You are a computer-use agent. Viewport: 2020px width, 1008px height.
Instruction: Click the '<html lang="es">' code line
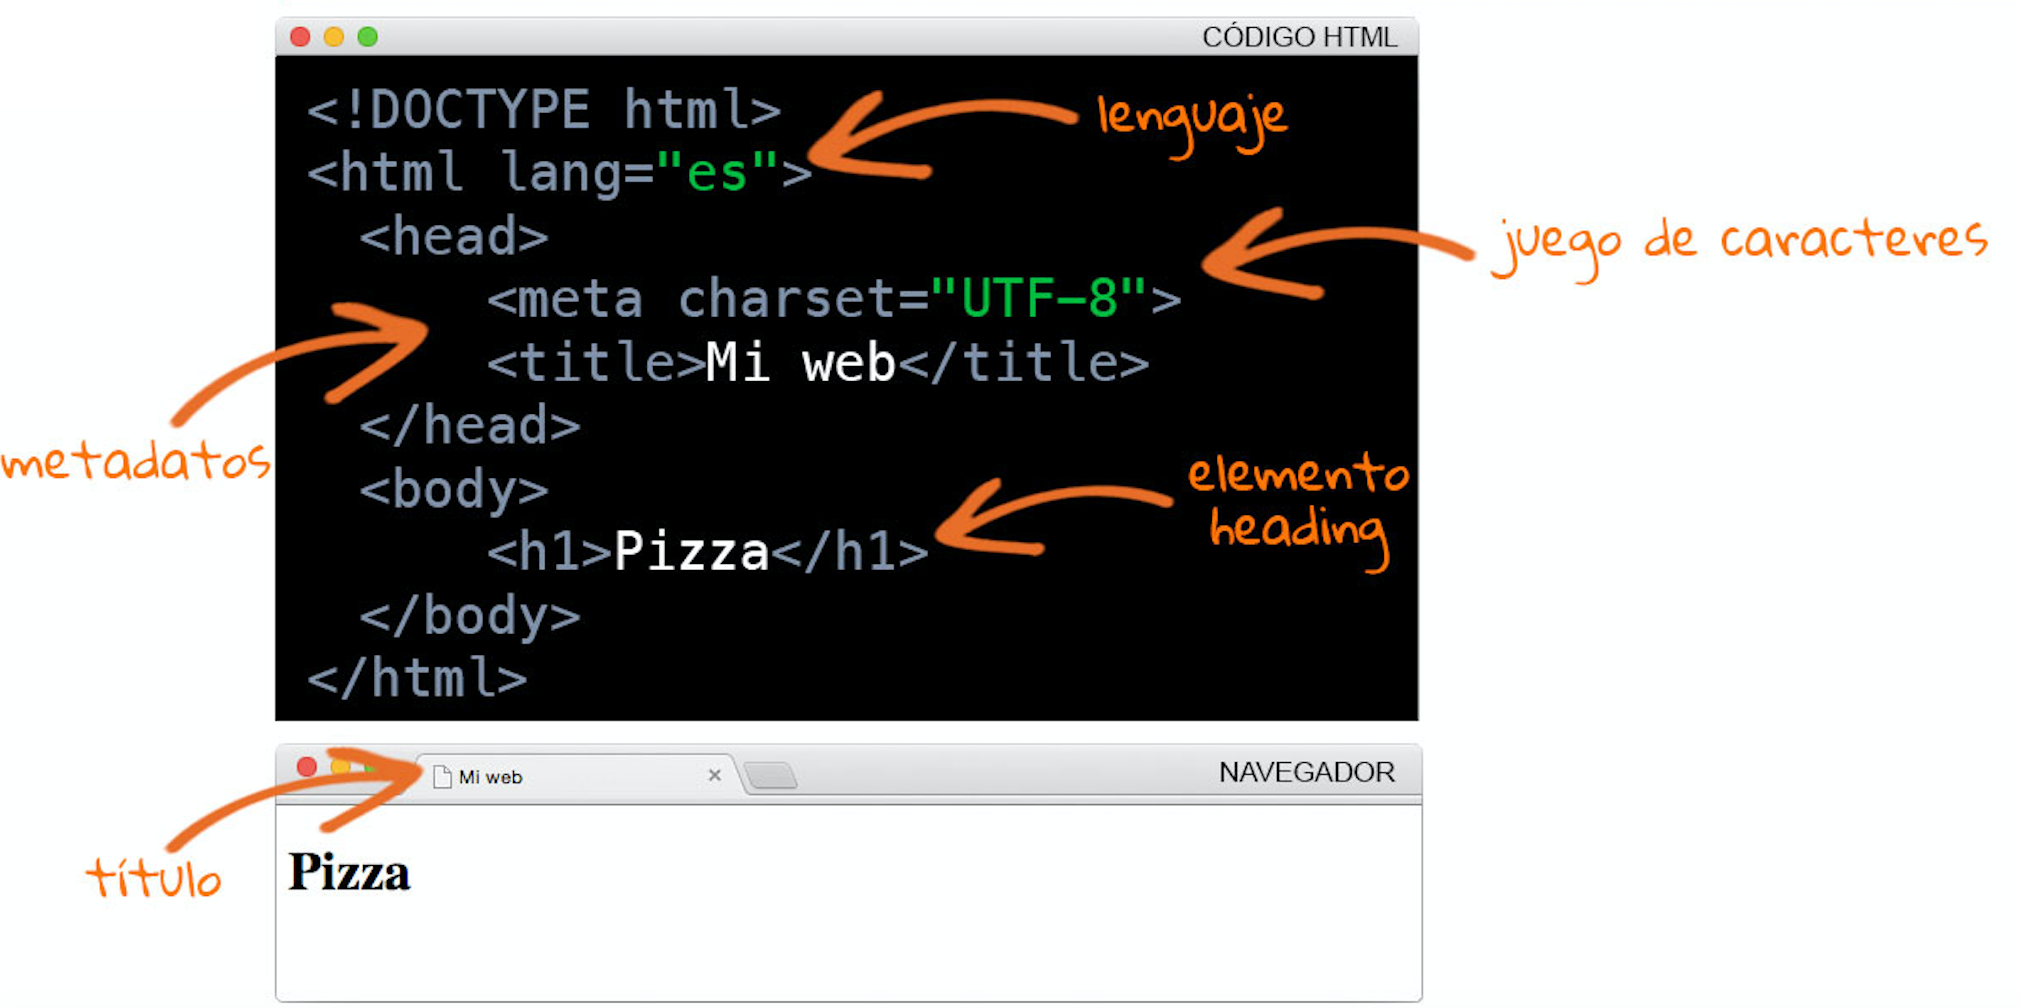pyautogui.click(x=560, y=172)
